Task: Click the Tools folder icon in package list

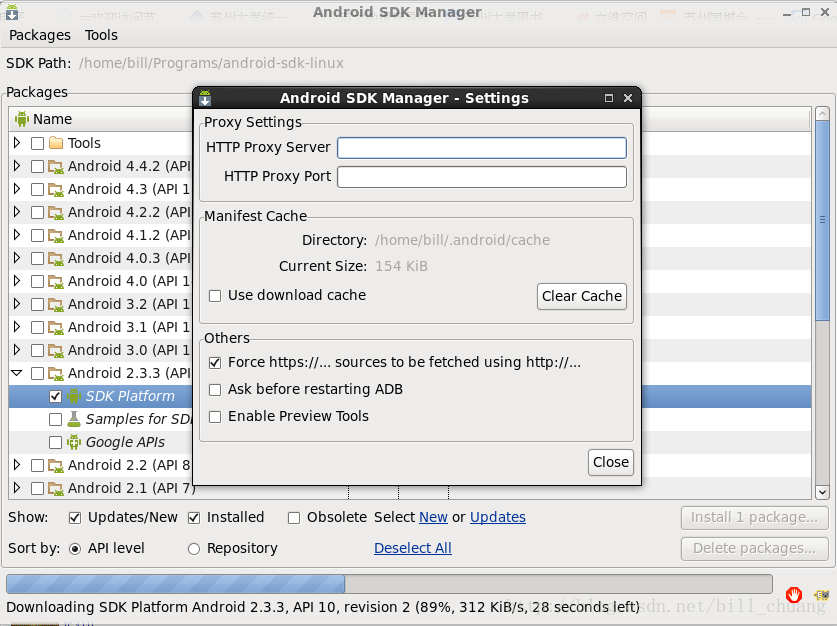Action: coord(56,143)
